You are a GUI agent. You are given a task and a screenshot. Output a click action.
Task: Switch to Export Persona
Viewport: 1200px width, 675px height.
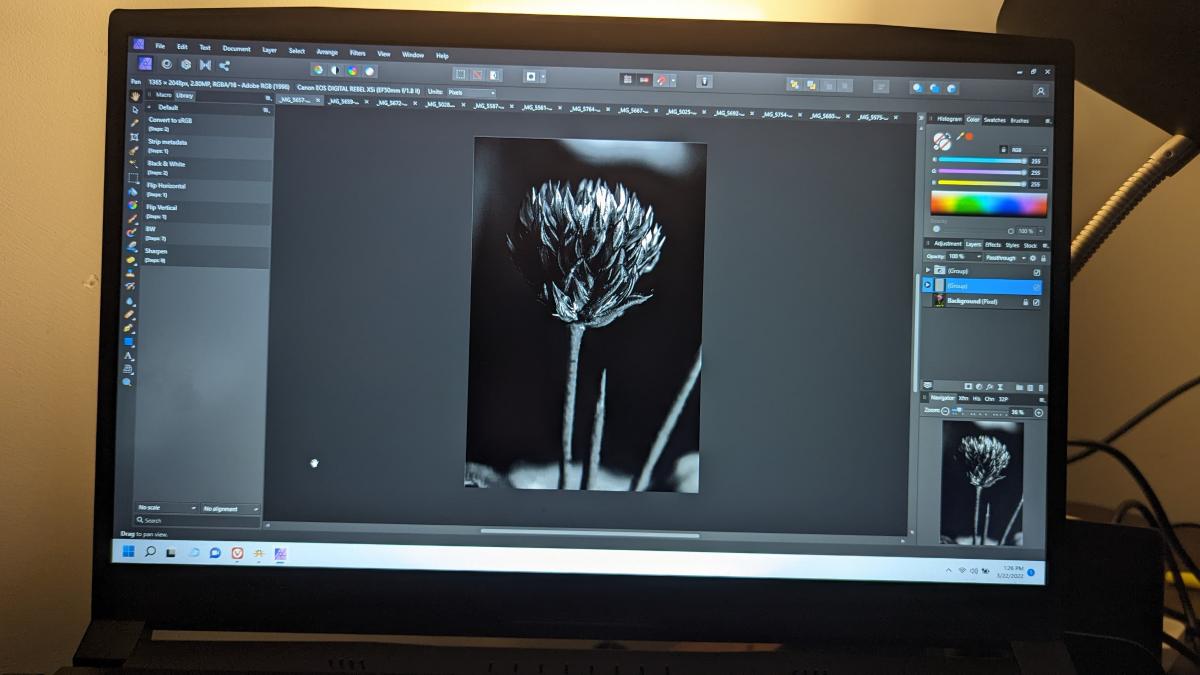tap(224, 65)
